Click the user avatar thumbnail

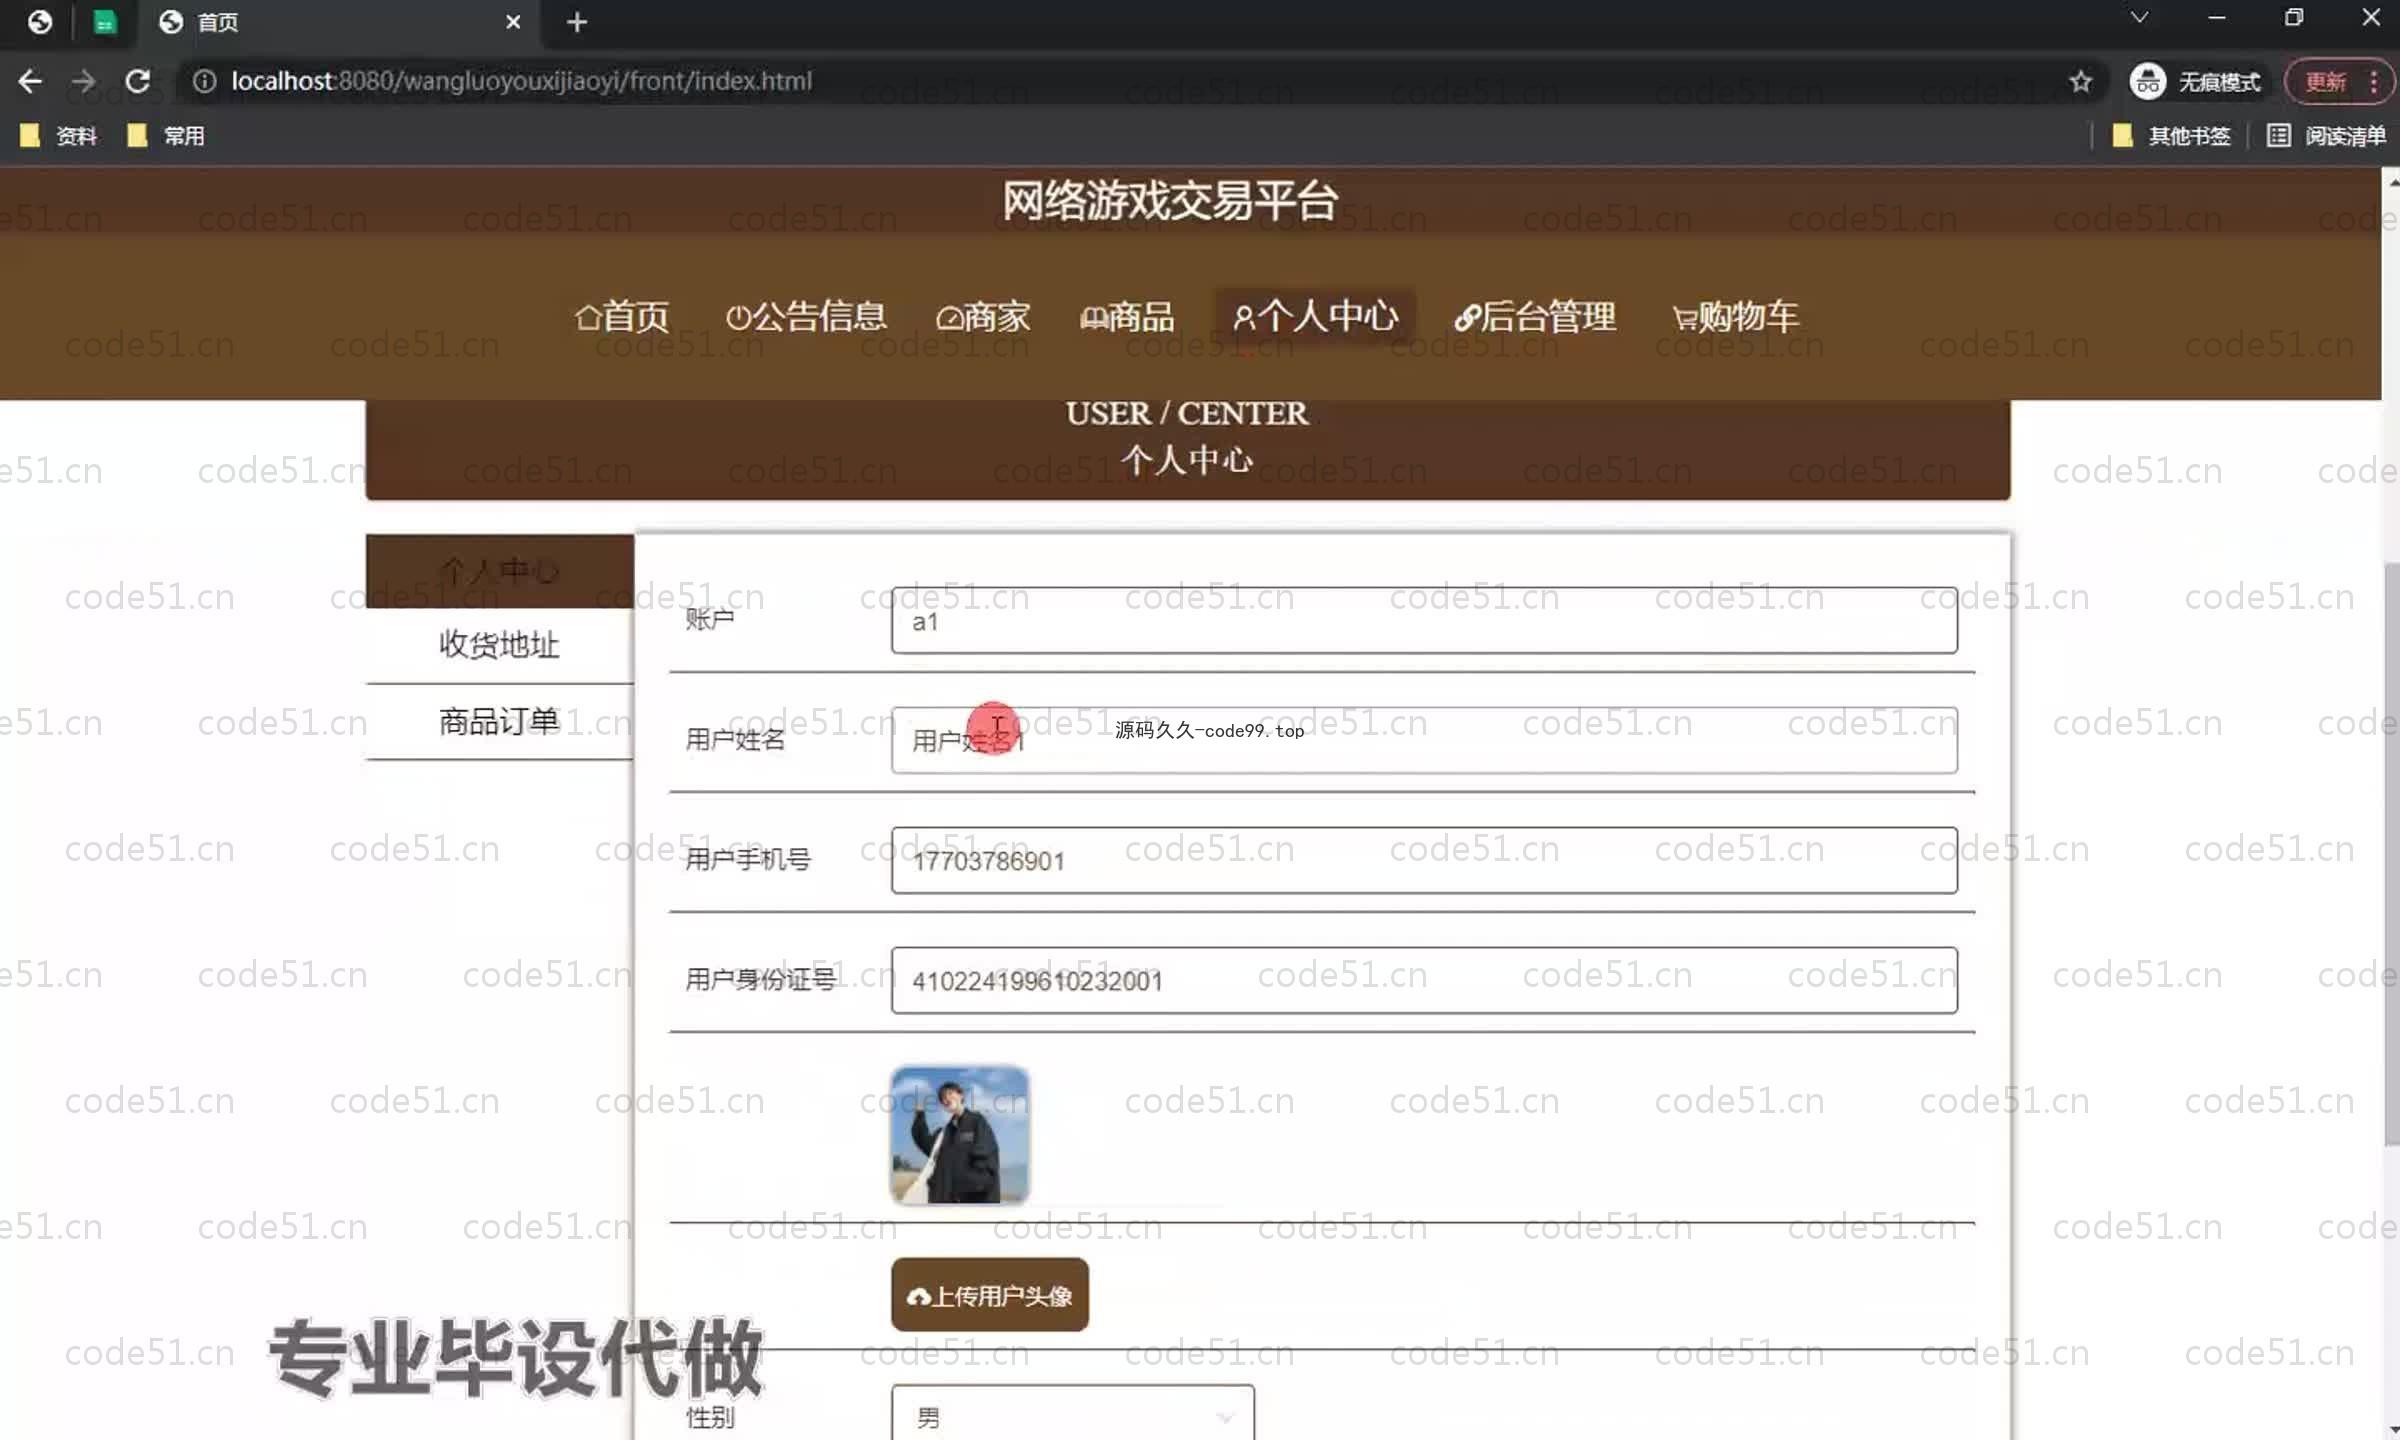pyautogui.click(x=959, y=1135)
